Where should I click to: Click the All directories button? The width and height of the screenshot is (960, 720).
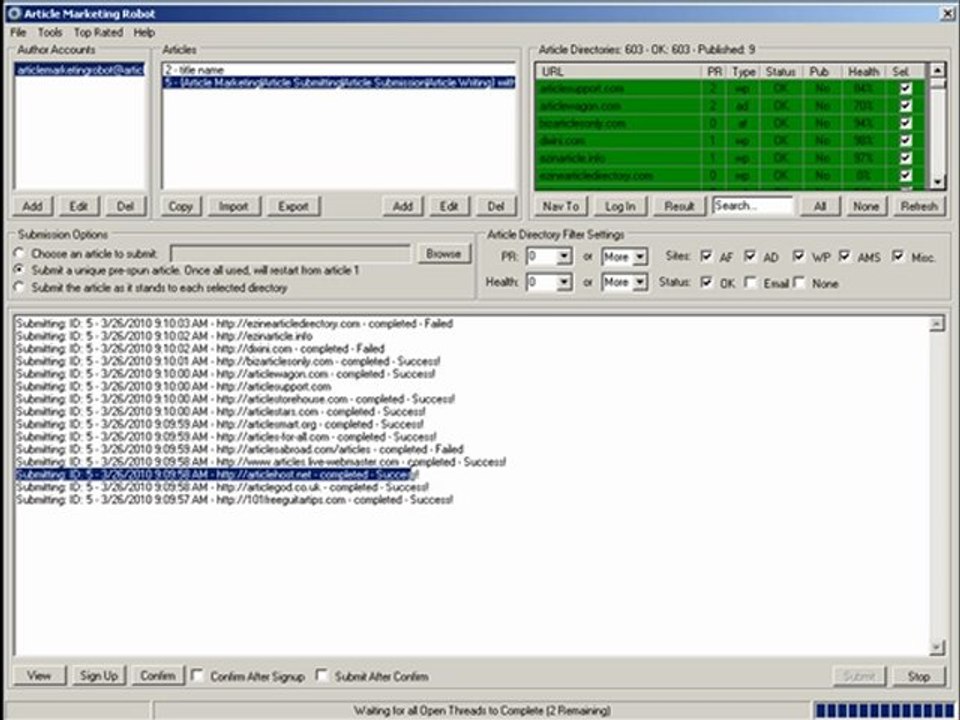click(820, 206)
